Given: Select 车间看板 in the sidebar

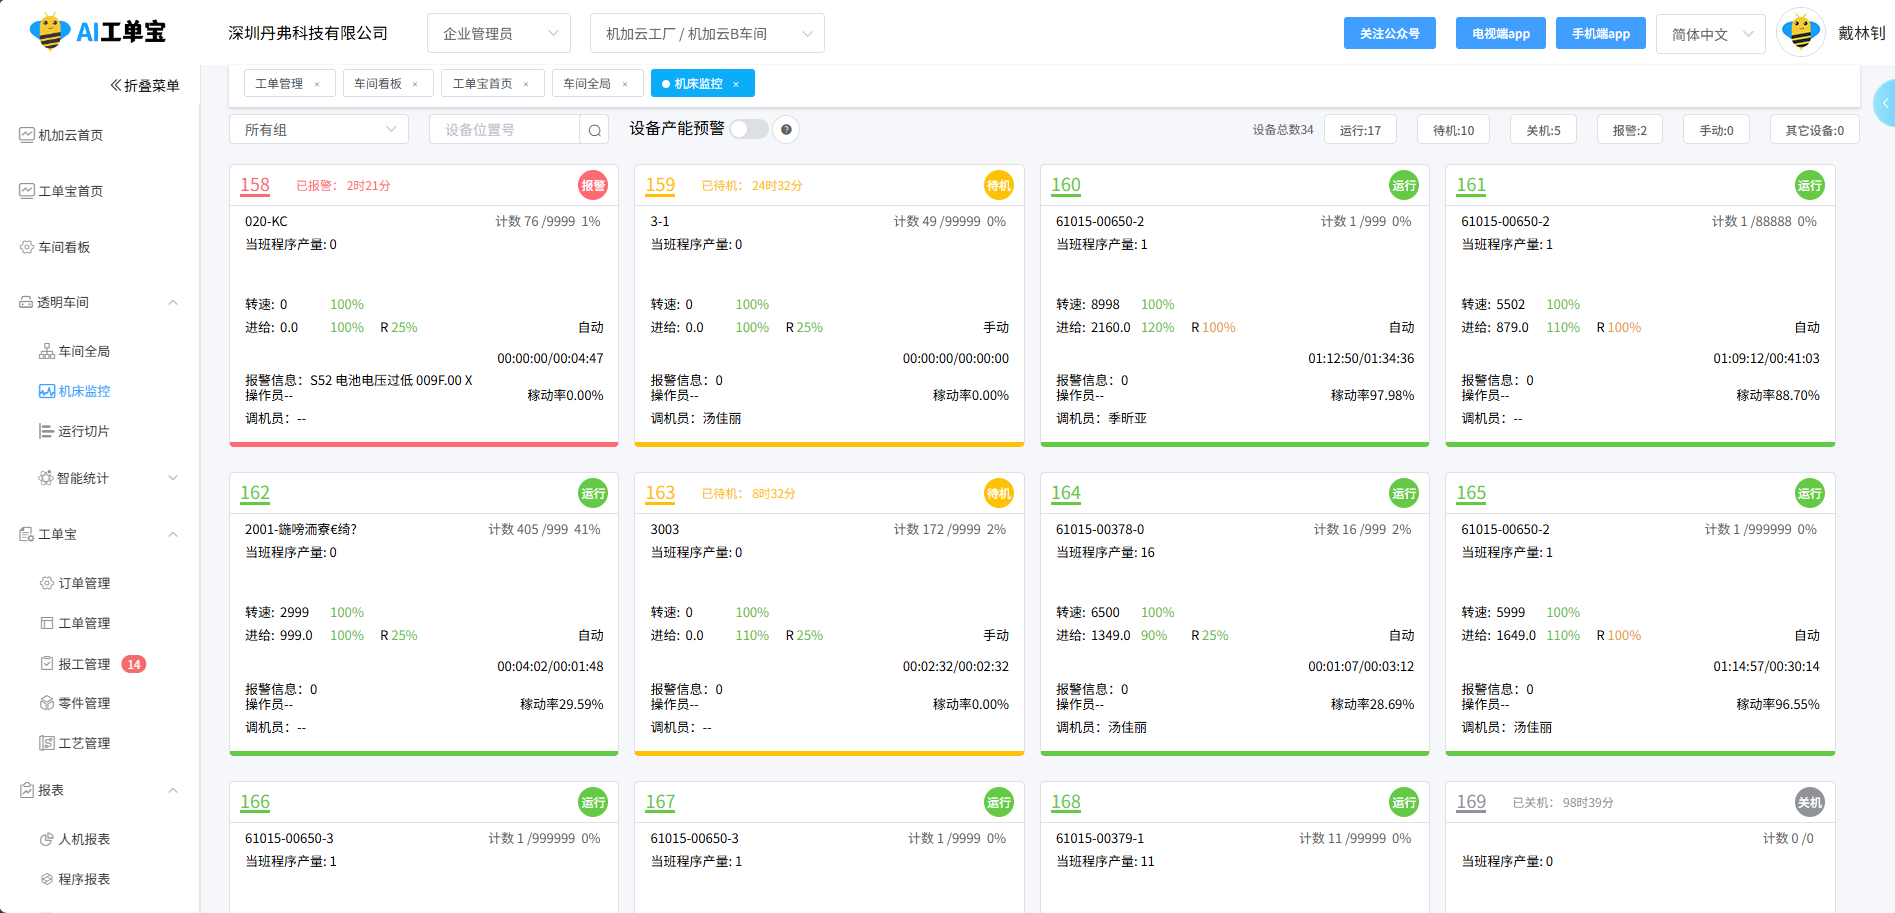Looking at the screenshot, I should click(x=65, y=247).
